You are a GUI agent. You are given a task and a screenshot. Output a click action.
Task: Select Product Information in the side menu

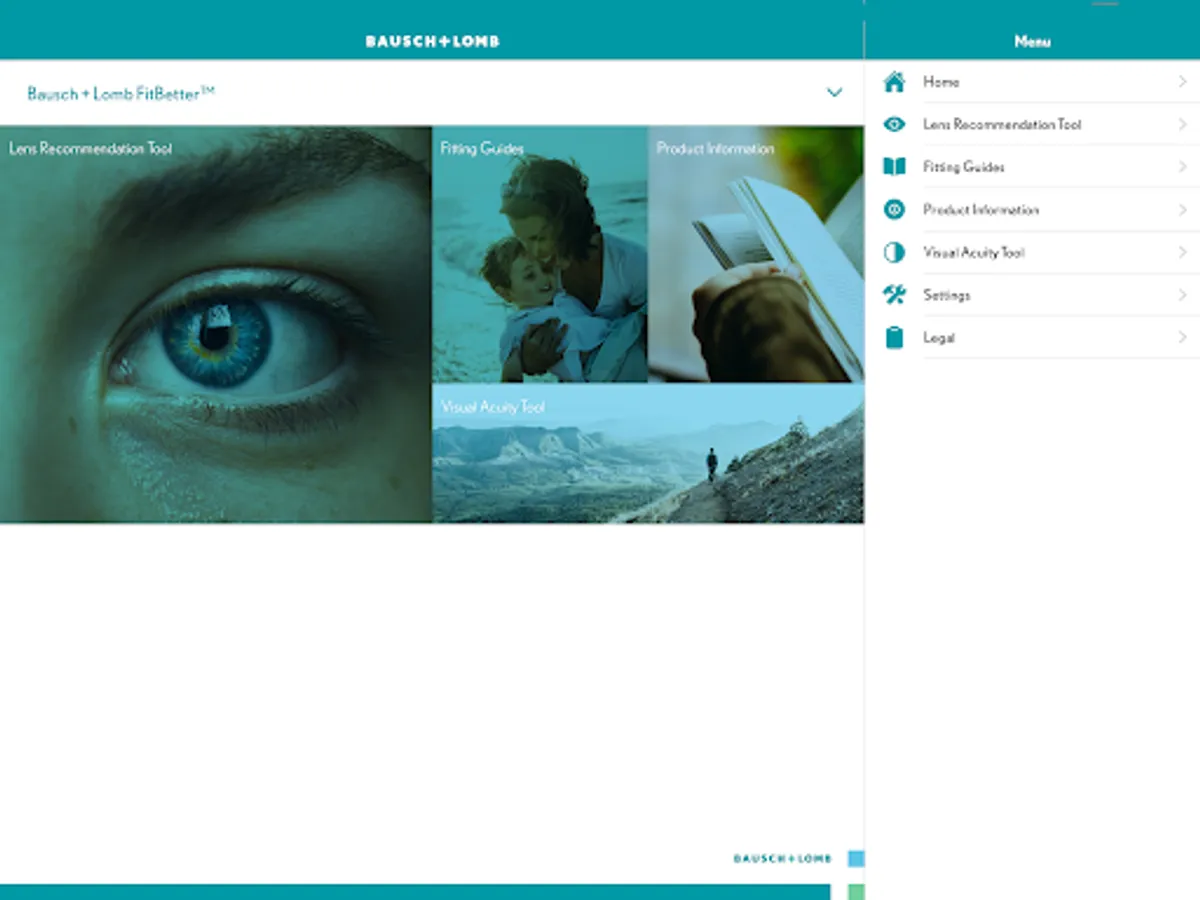(x=981, y=210)
